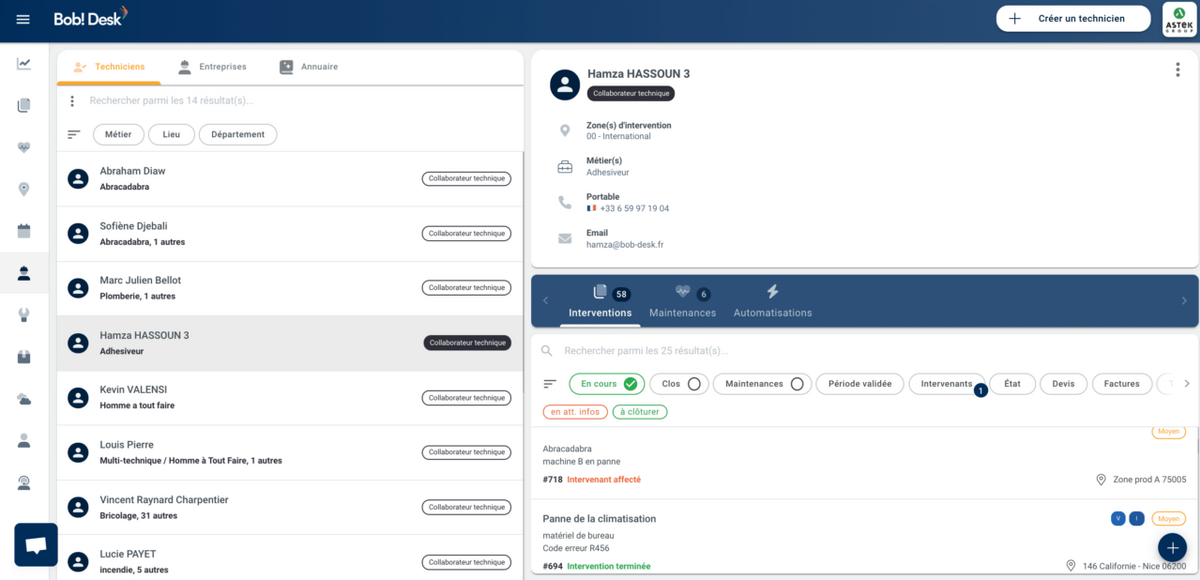Toggle the 'à clôturer' status chip

(x=640, y=412)
